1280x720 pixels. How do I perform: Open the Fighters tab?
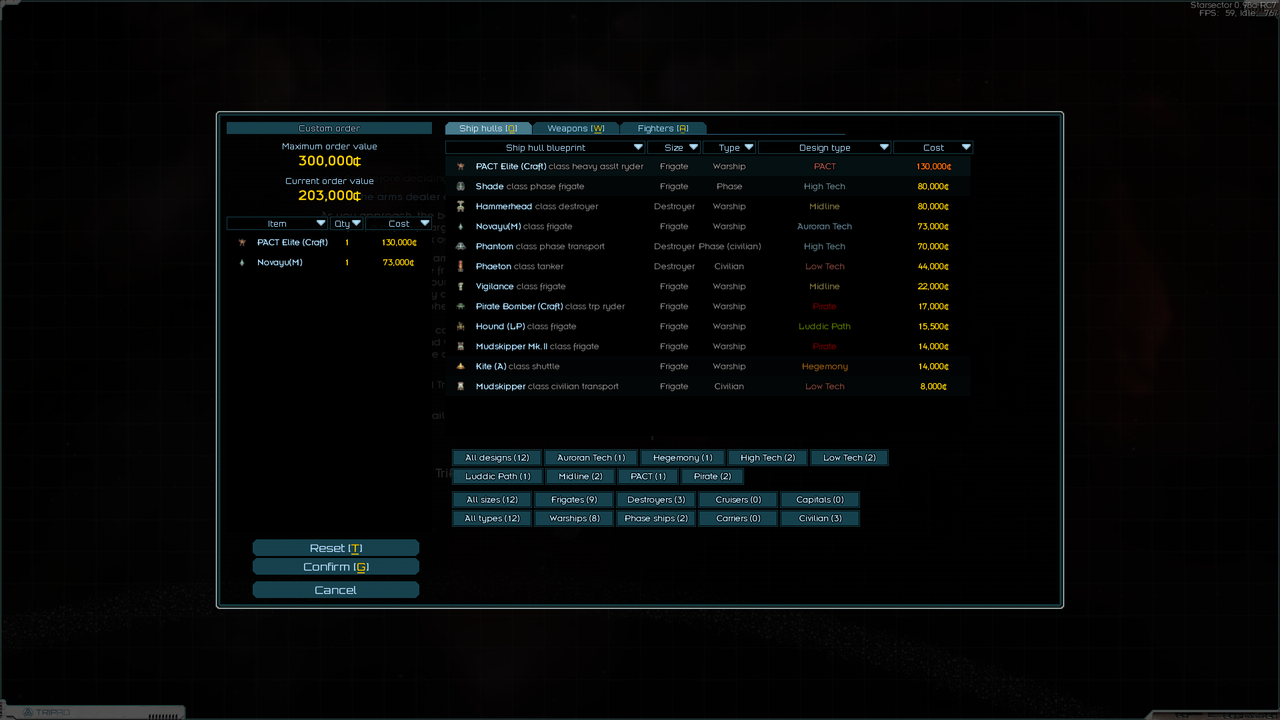663,128
